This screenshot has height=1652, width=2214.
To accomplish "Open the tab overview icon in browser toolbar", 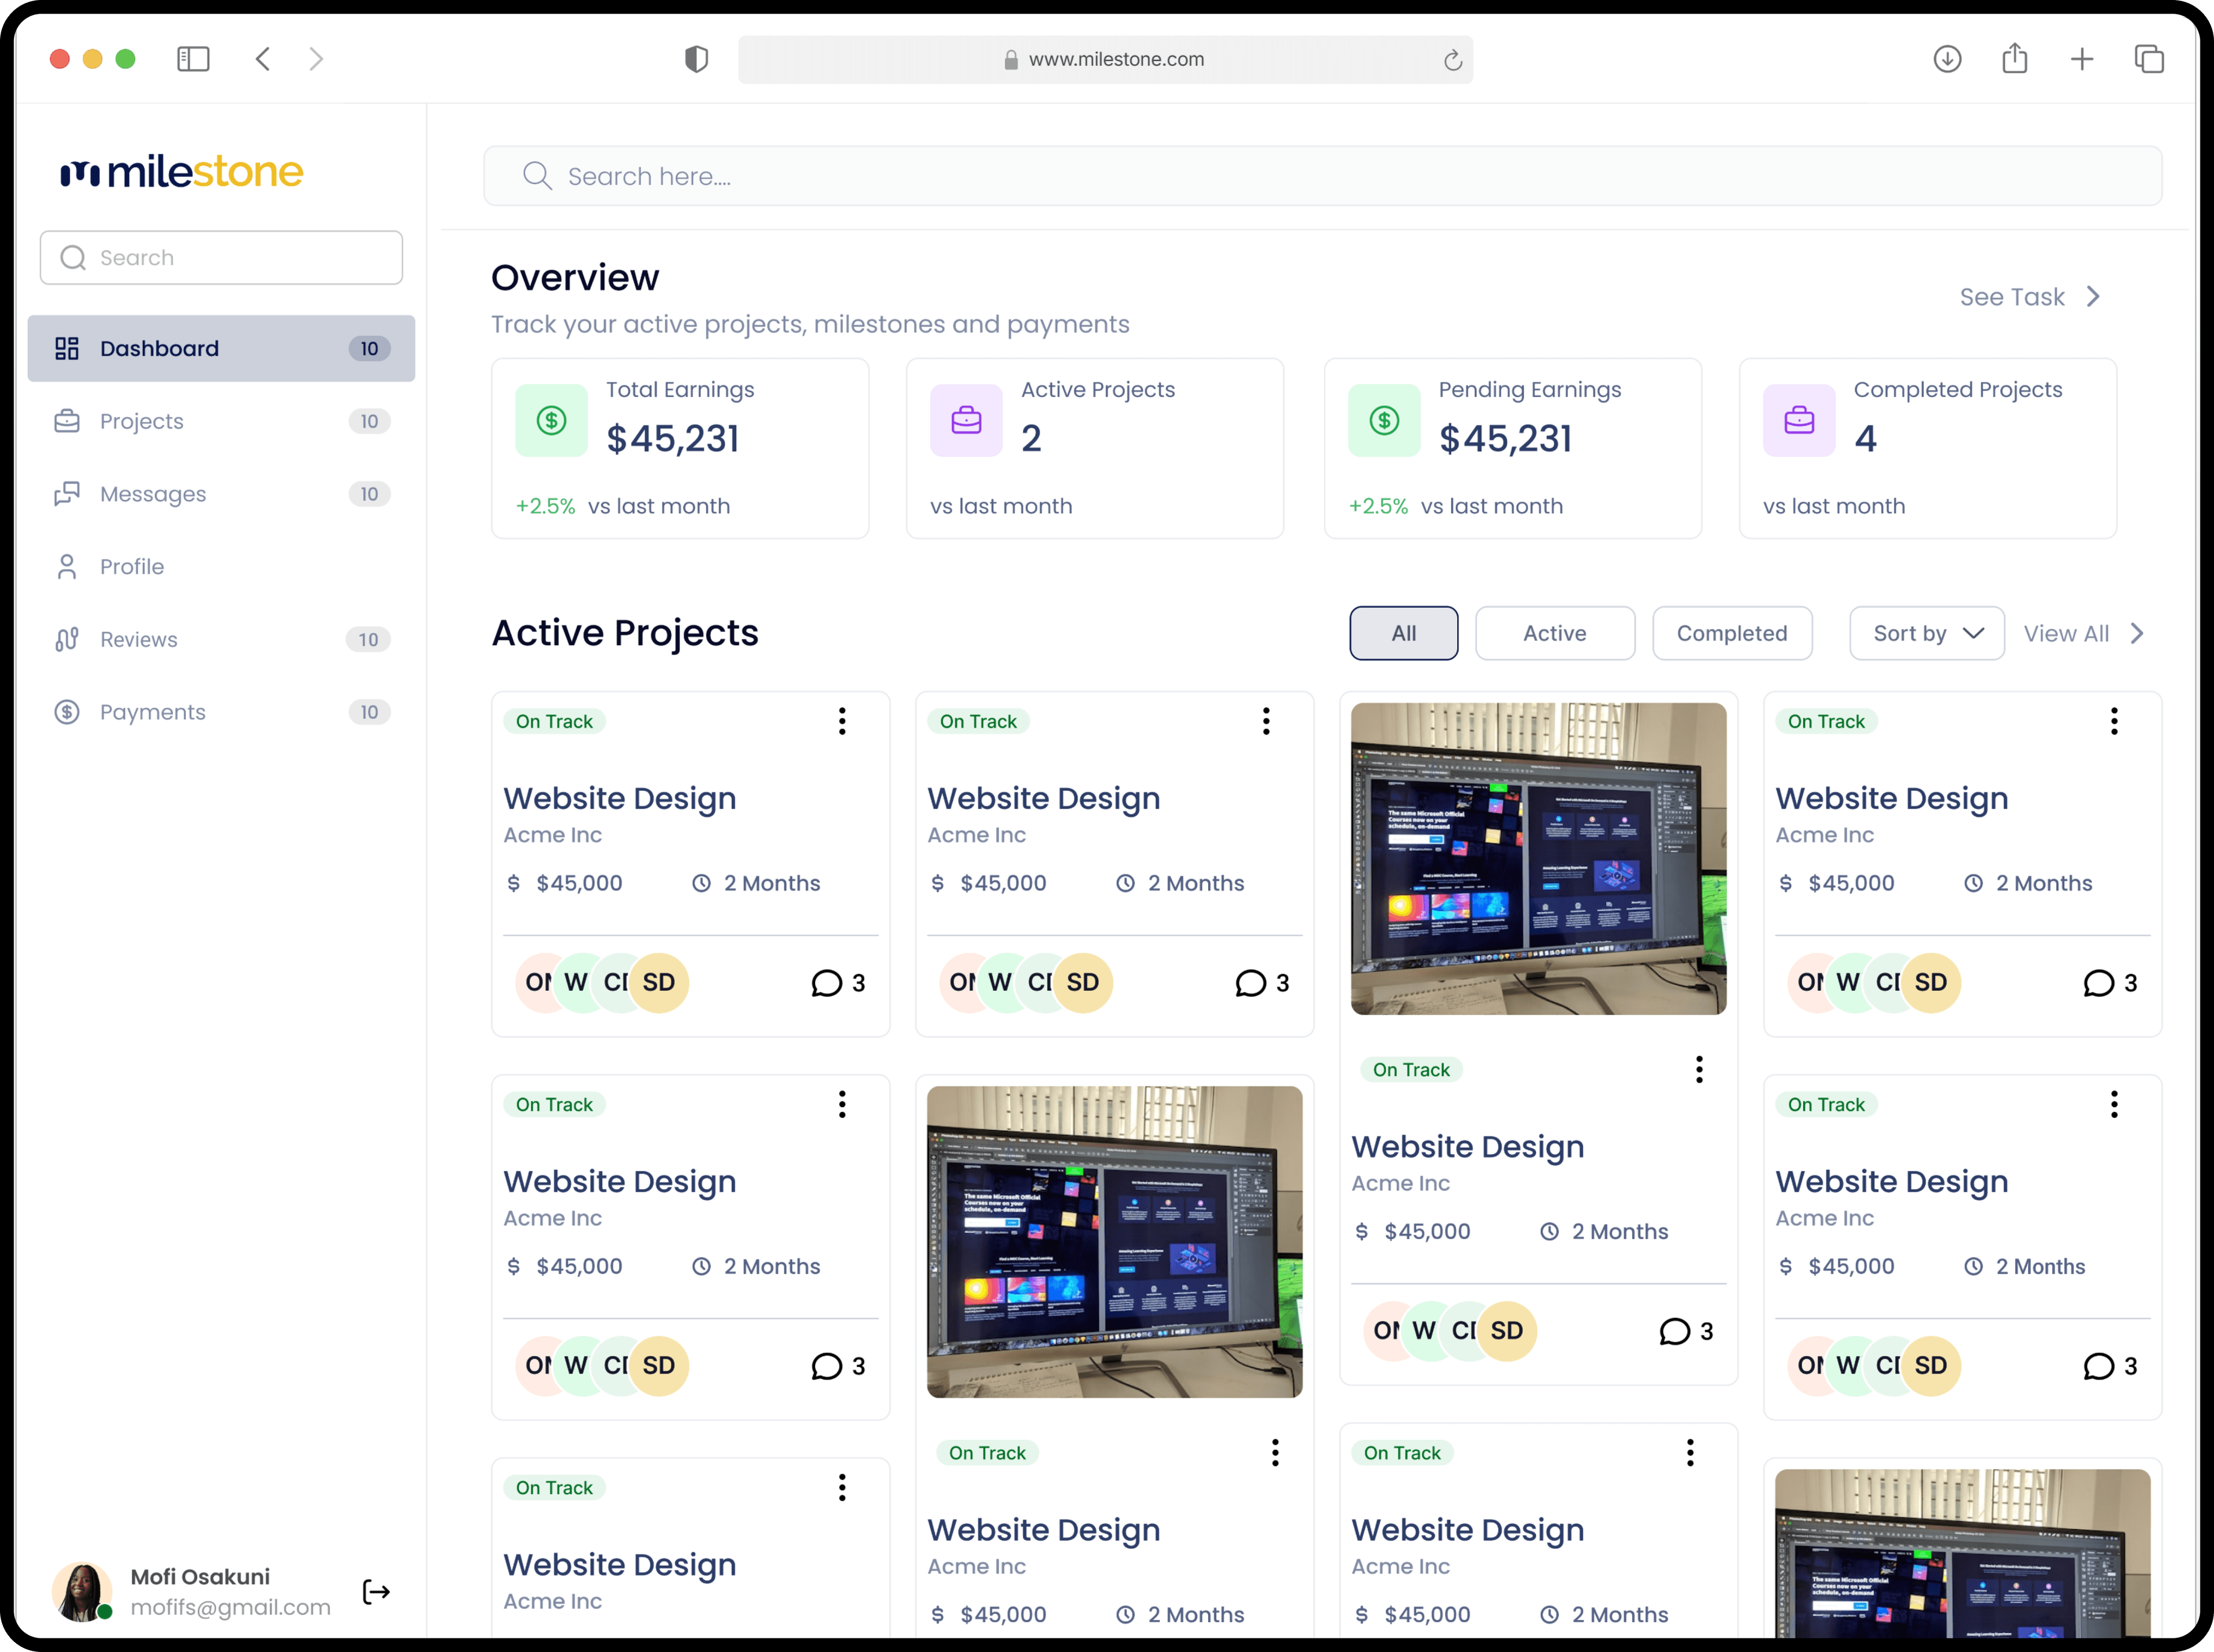I will click(x=2149, y=59).
